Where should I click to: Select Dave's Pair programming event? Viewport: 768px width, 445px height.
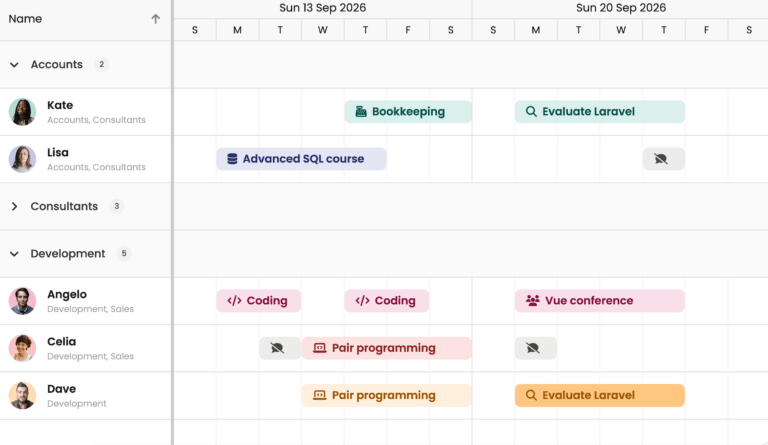tap(386, 395)
